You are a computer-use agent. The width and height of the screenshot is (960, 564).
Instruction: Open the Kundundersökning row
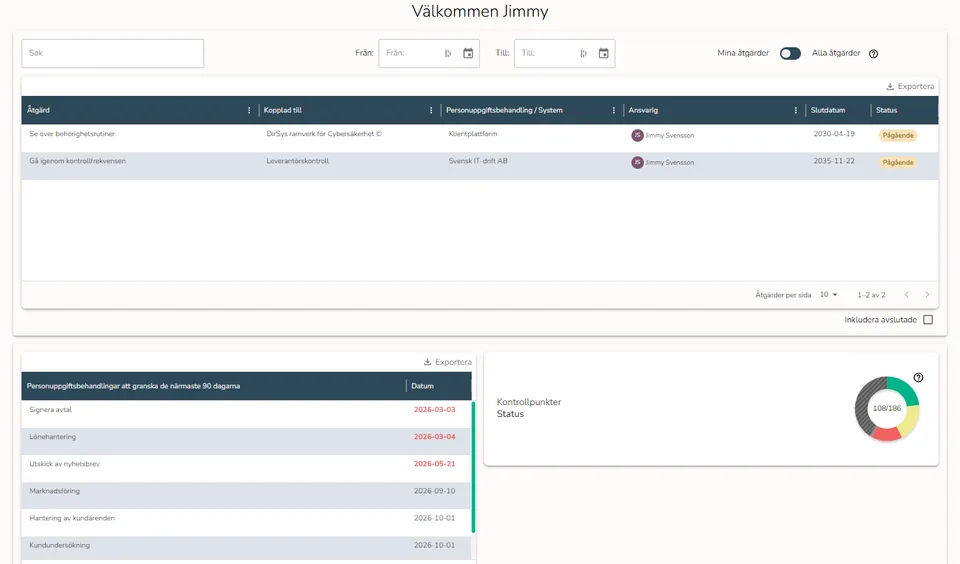[246, 548]
